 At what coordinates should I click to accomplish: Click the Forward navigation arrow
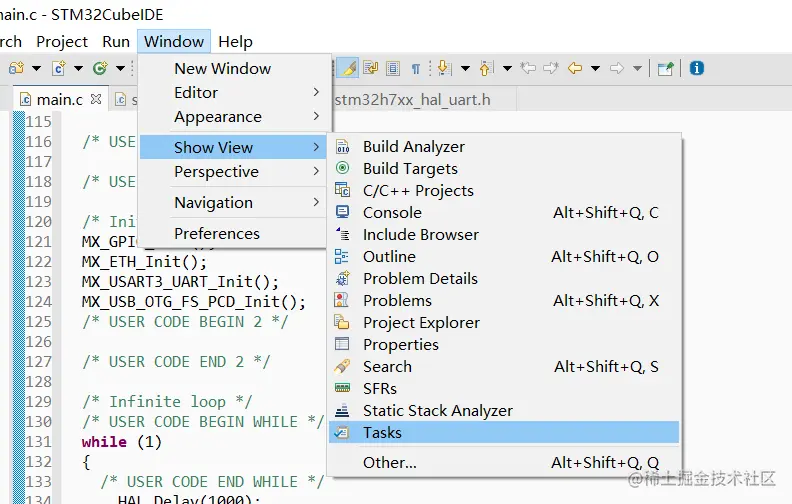(x=617, y=68)
